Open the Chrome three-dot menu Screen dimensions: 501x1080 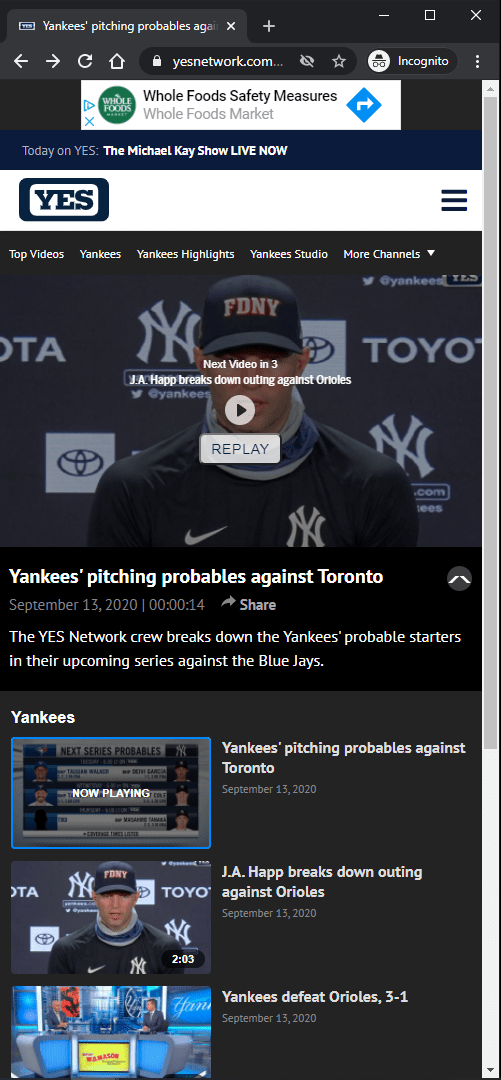coord(478,61)
